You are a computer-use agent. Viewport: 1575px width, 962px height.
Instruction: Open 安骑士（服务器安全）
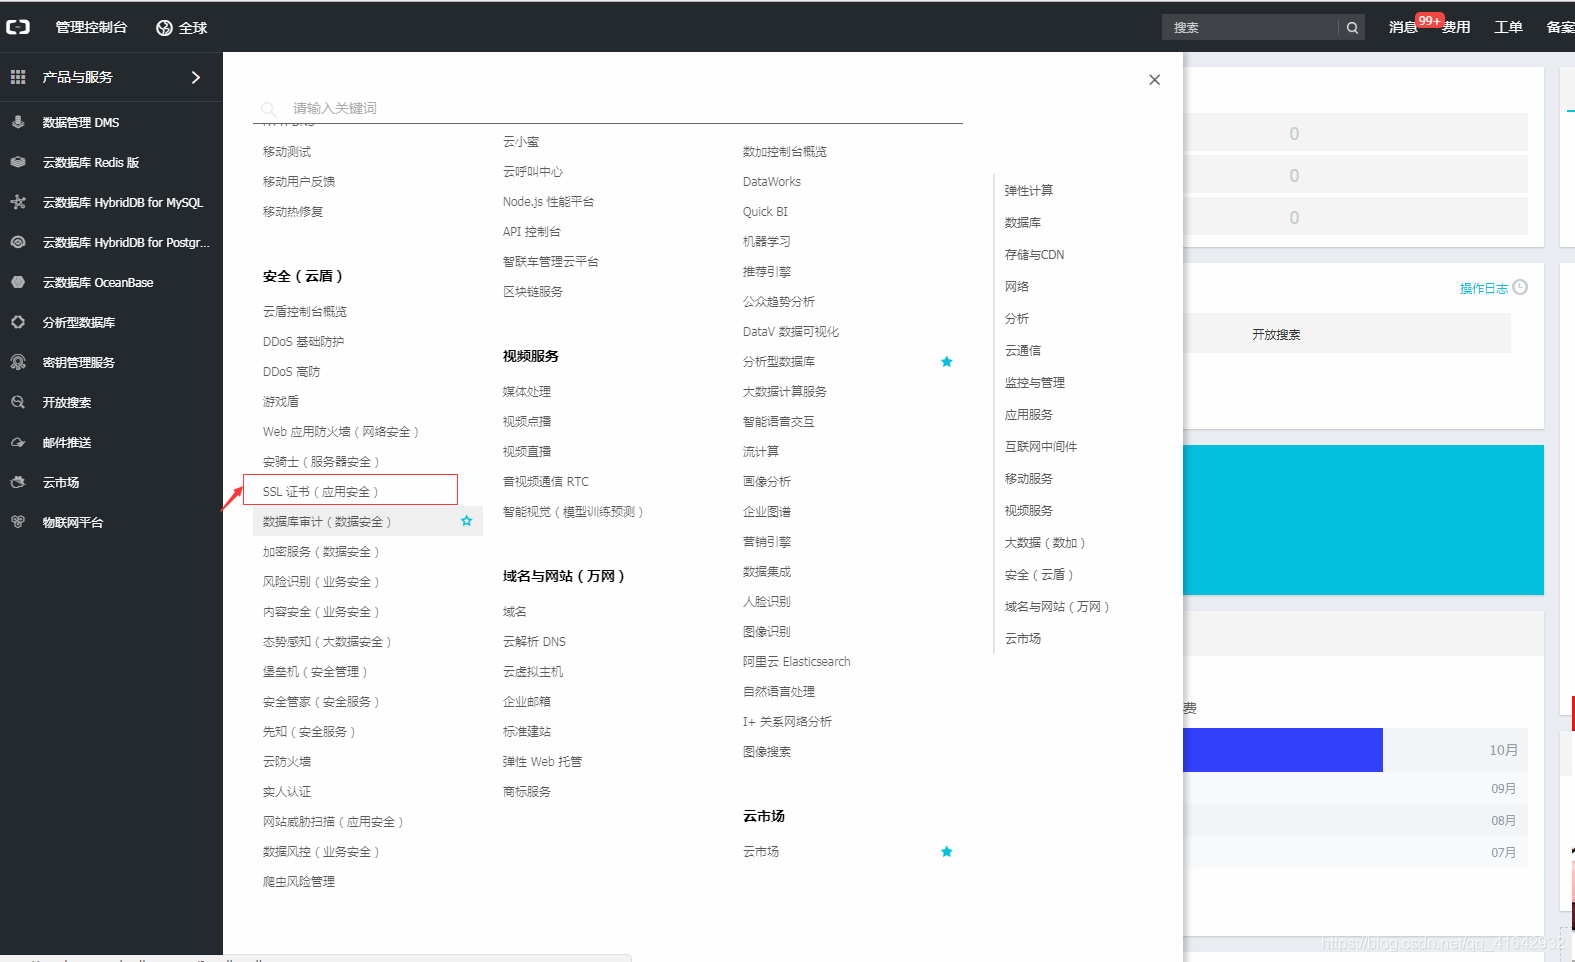(321, 461)
